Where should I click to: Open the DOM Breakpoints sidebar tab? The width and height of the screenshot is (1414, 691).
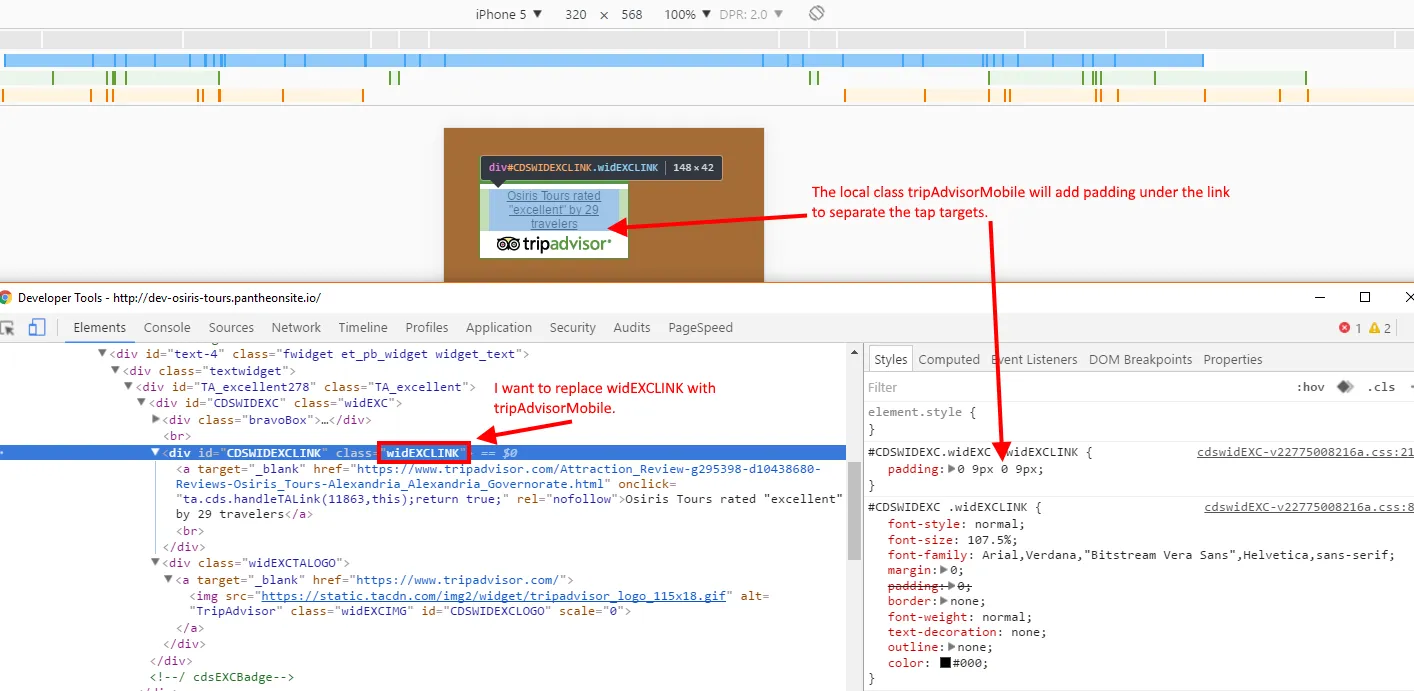click(x=1140, y=359)
